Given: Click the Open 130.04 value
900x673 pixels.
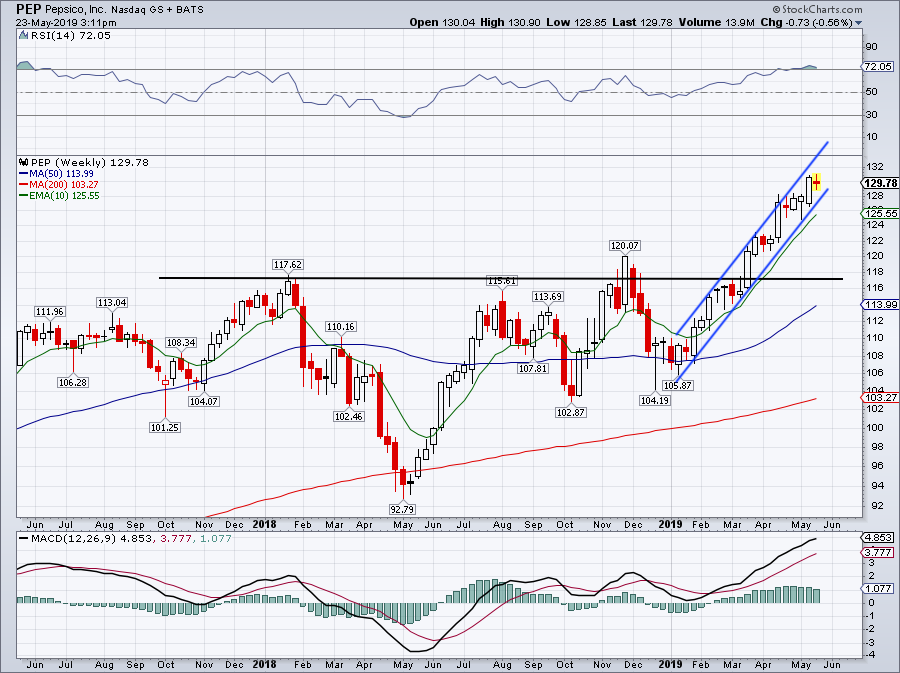Looking at the screenshot, I should point(443,22).
